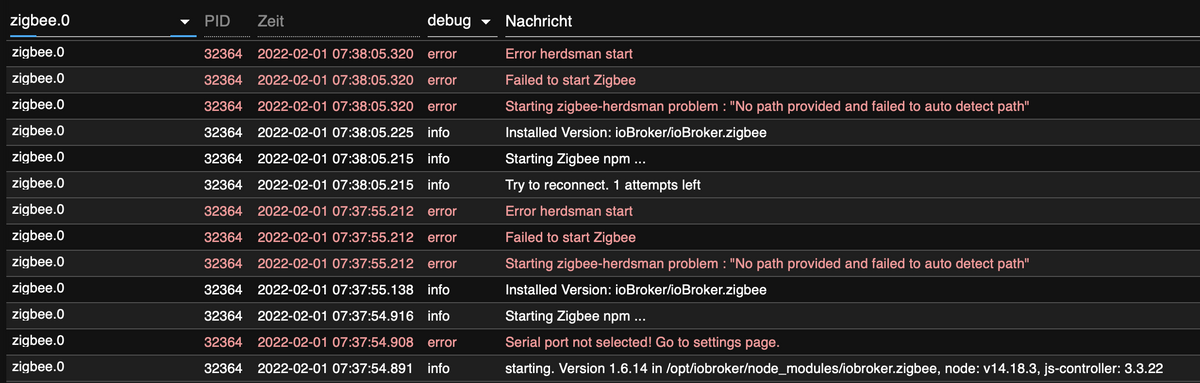Screen dimensions: 1200x383
Task: Click the zigbee.0 filter input field text
Action: [40, 21]
